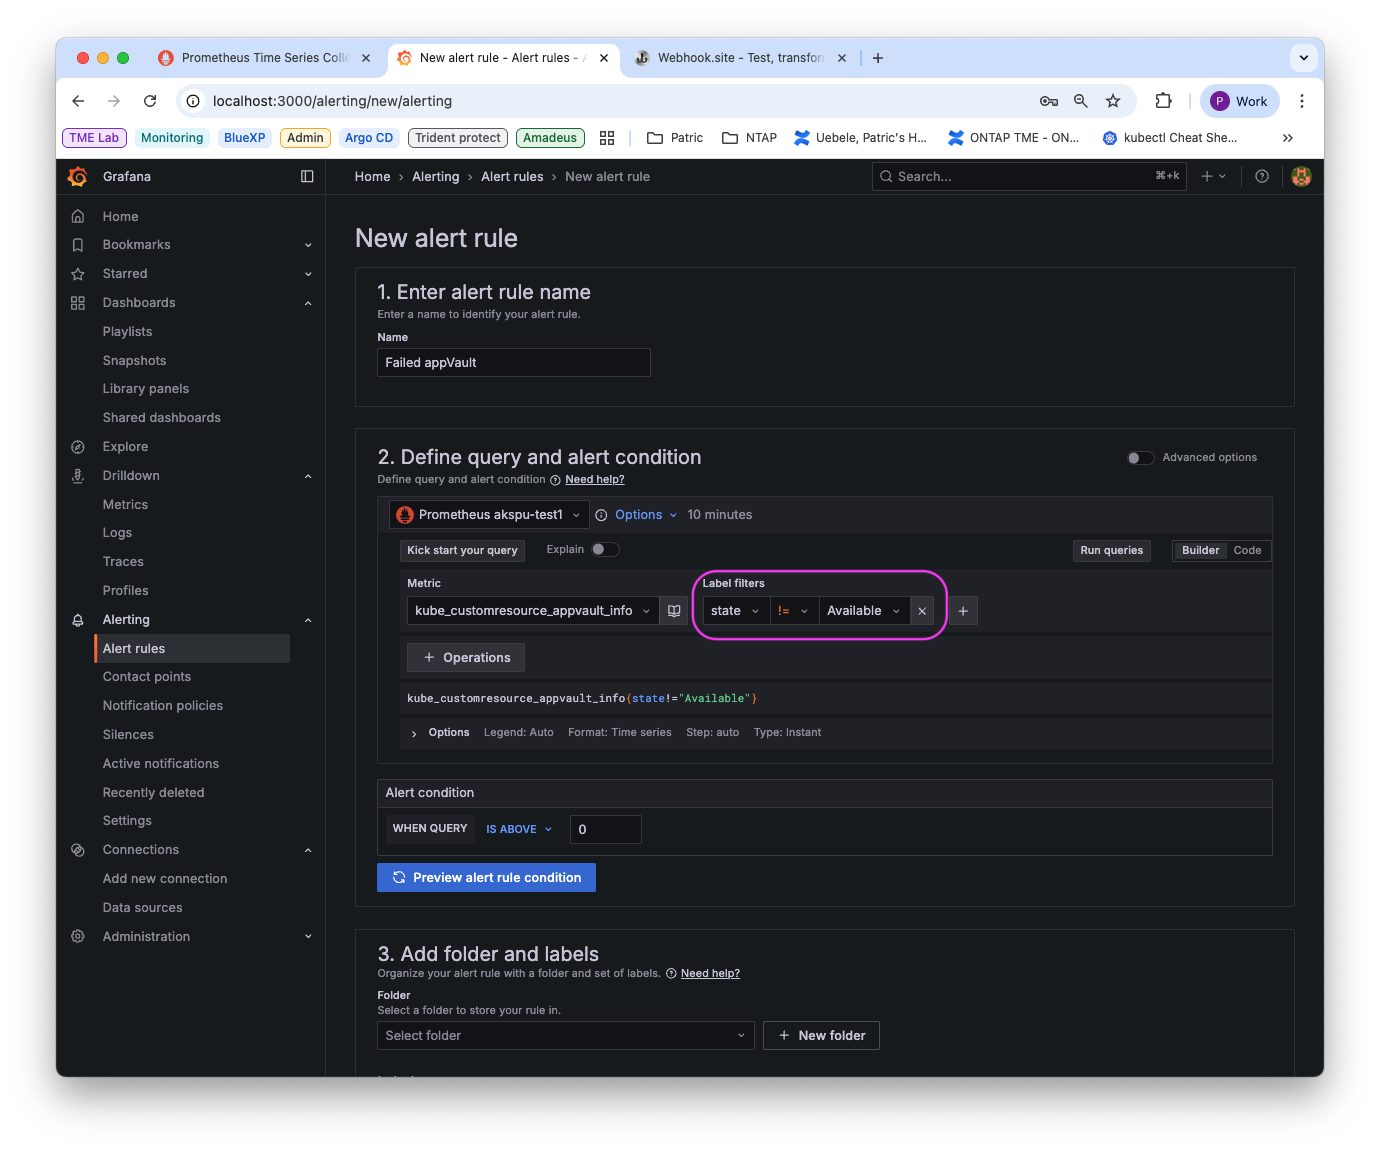The height and width of the screenshot is (1151, 1380).
Task: Click the Drilldown icon in sidebar
Action: click(x=78, y=476)
